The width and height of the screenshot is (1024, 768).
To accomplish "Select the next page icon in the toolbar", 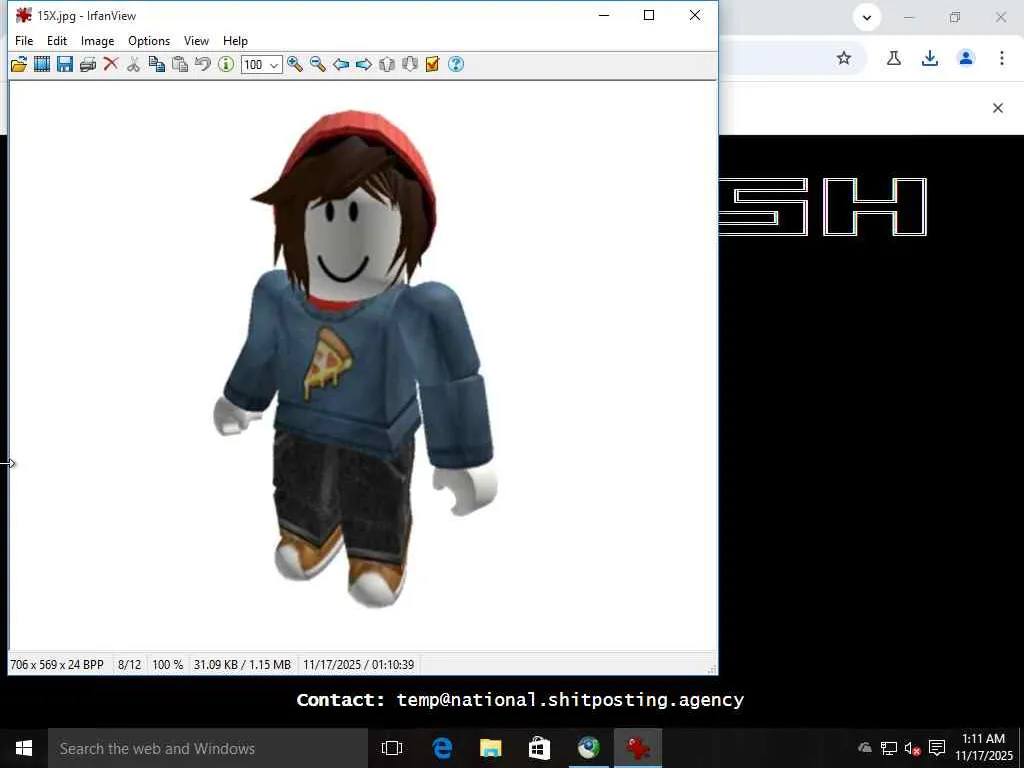I will 409,64.
